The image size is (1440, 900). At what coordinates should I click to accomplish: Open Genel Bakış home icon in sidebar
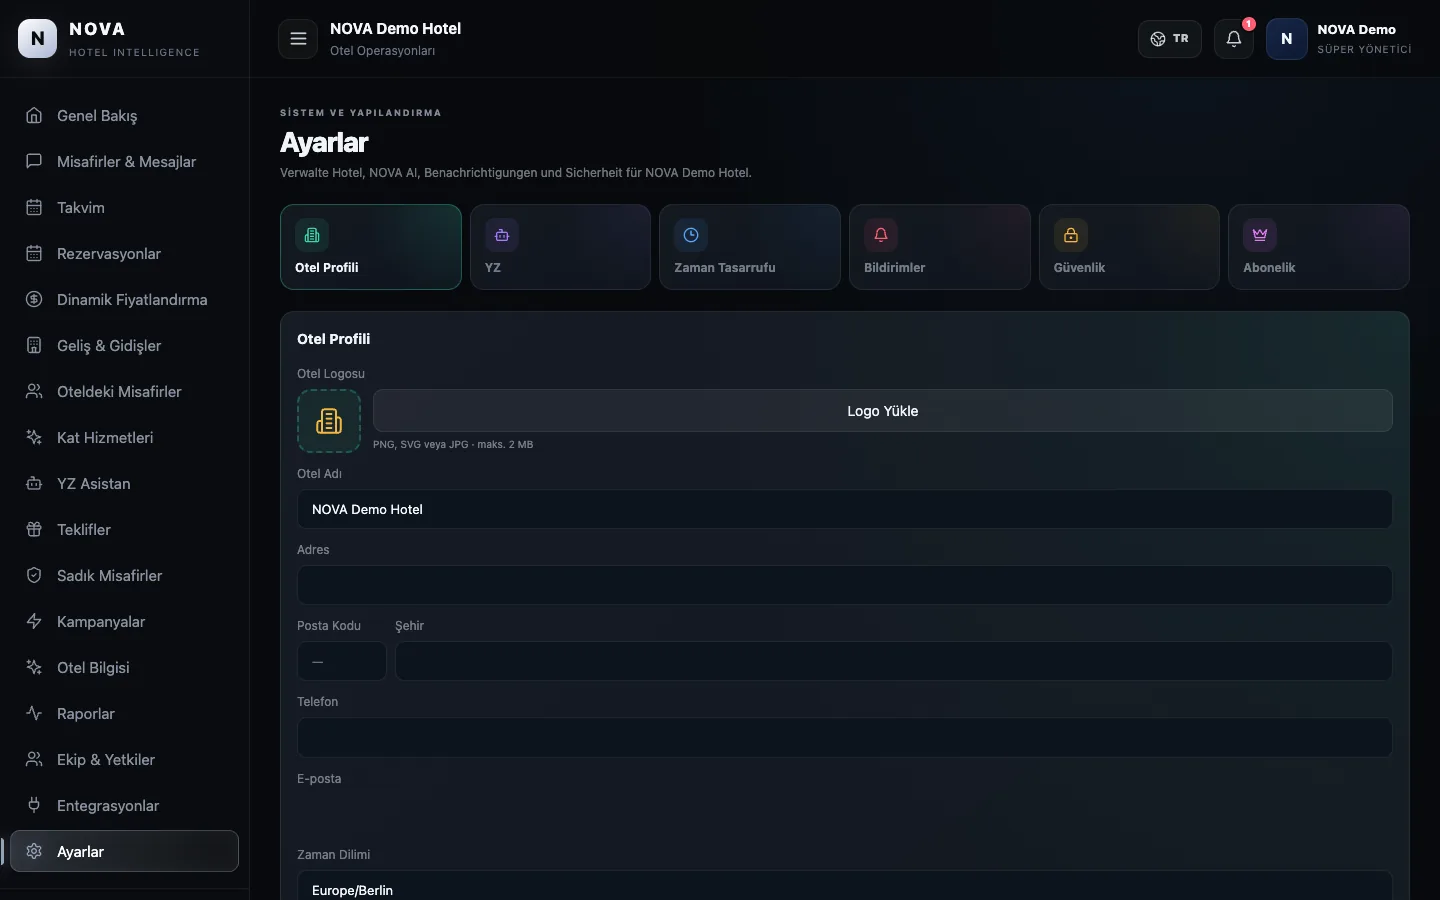coord(34,115)
